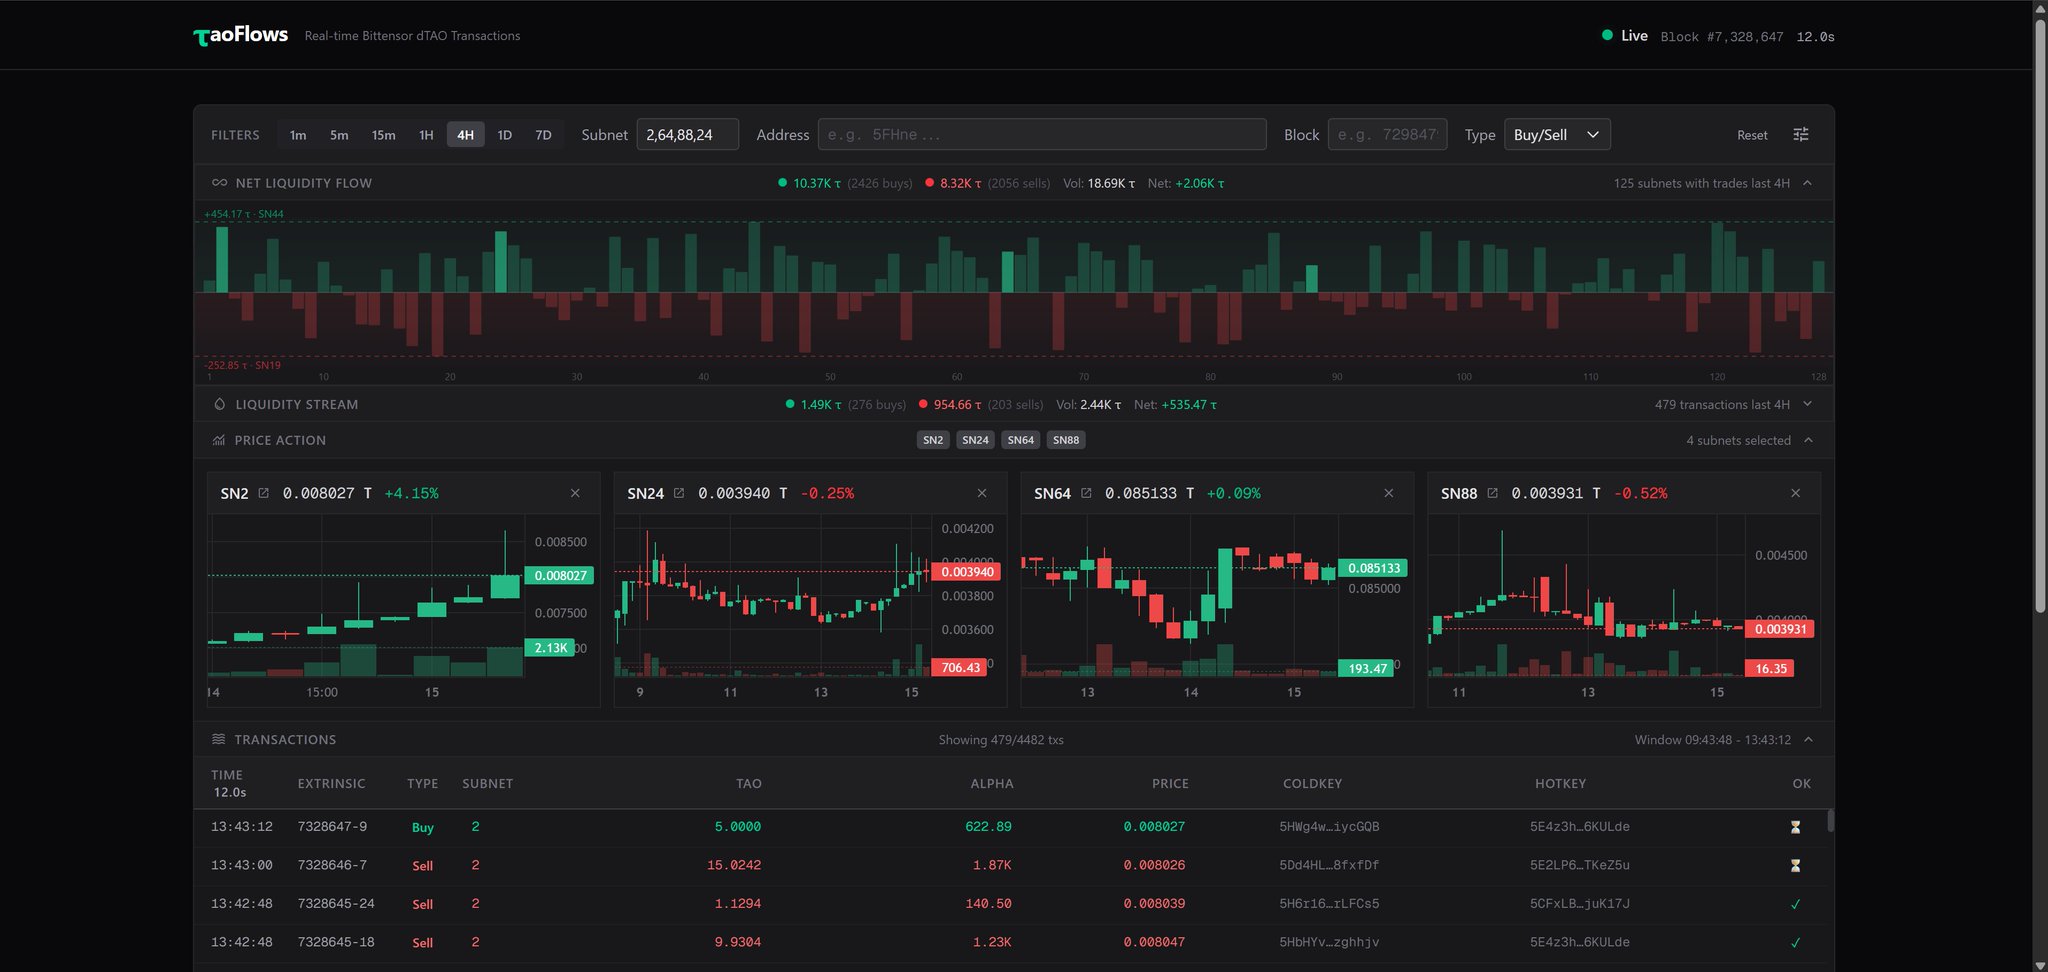2048x972 pixels.
Task: Open SN24 external link icon
Action: click(679, 493)
